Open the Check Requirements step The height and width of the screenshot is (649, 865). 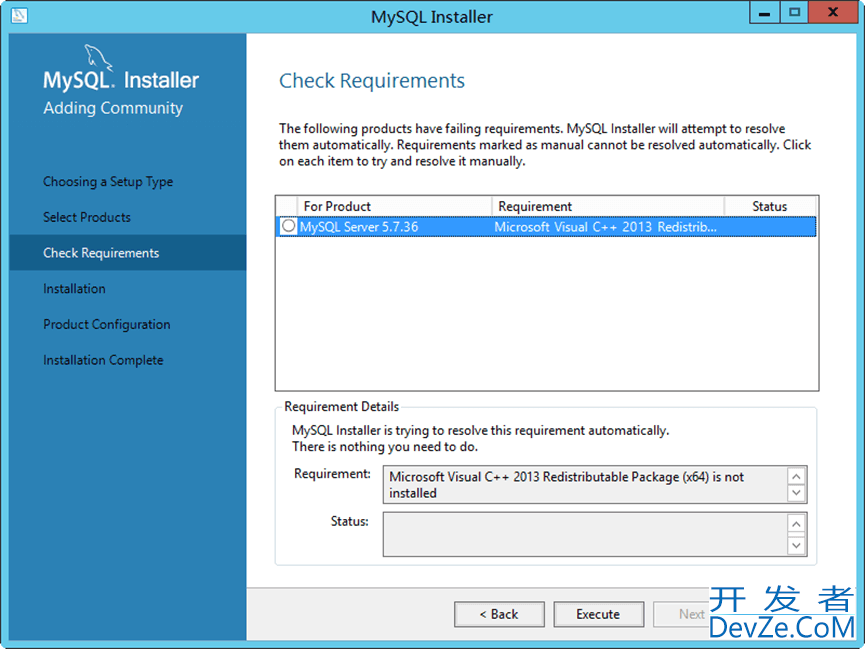click(128, 253)
